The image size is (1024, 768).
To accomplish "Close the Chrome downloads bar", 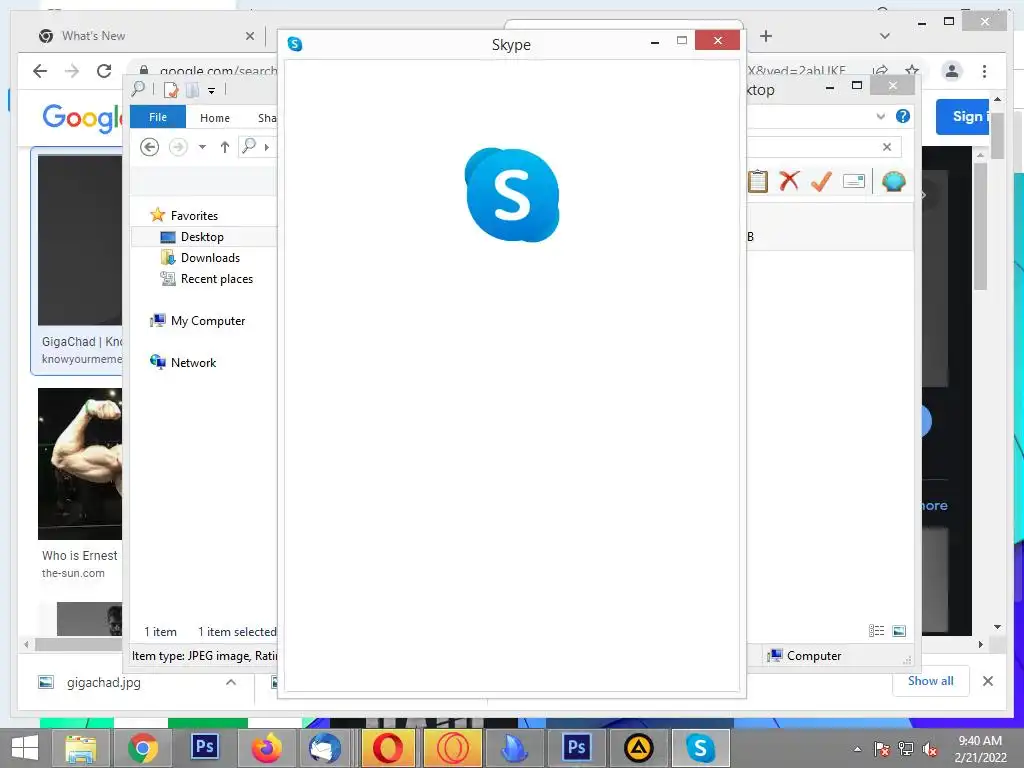I will [x=988, y=680].
